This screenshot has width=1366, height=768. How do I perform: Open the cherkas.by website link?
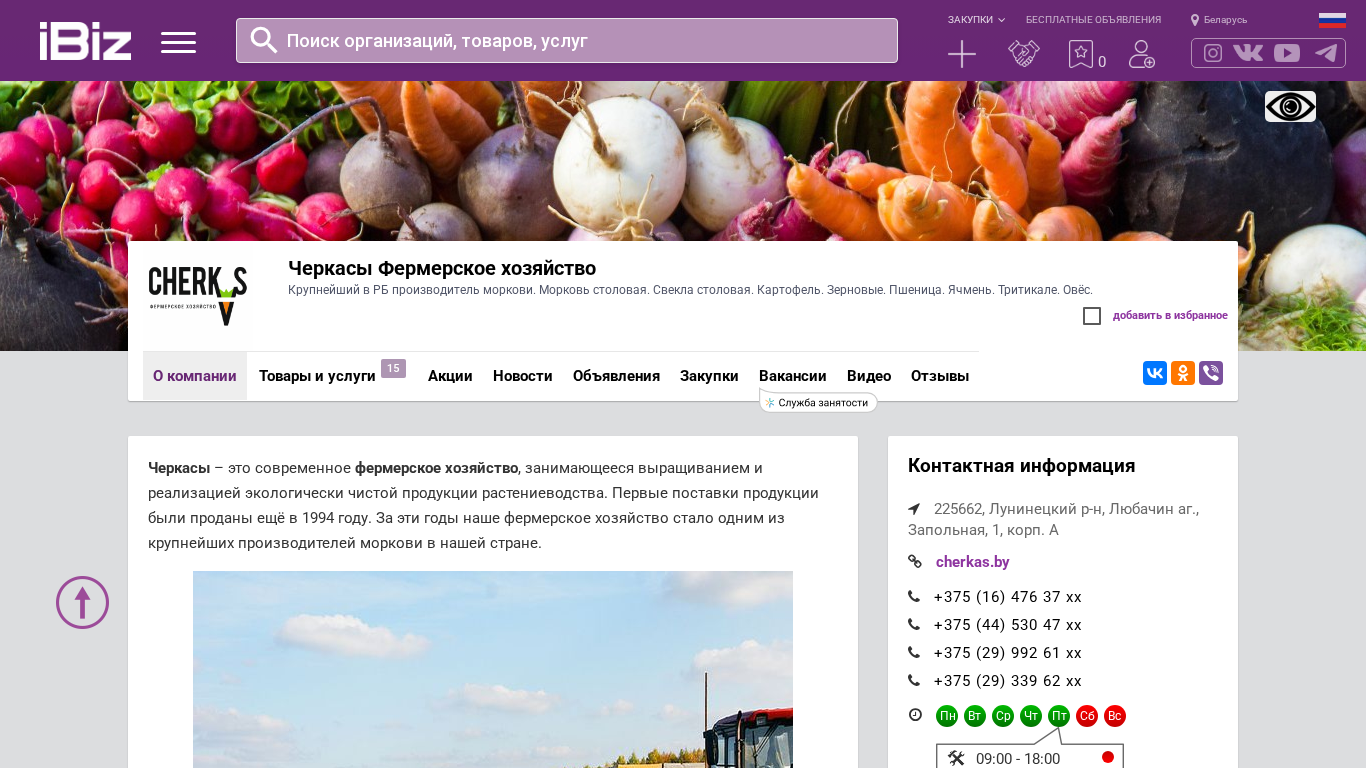coord(972,562)
